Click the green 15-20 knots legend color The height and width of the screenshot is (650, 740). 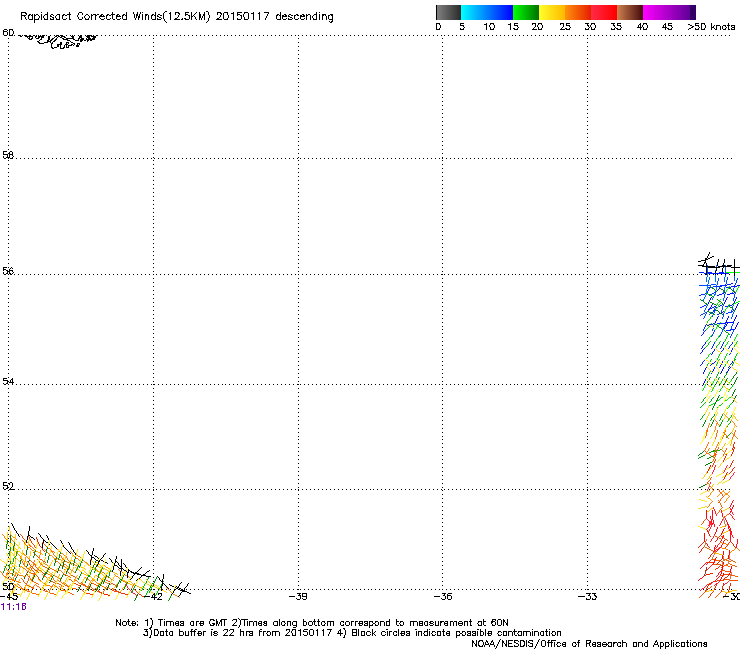[x=526, y=12]
